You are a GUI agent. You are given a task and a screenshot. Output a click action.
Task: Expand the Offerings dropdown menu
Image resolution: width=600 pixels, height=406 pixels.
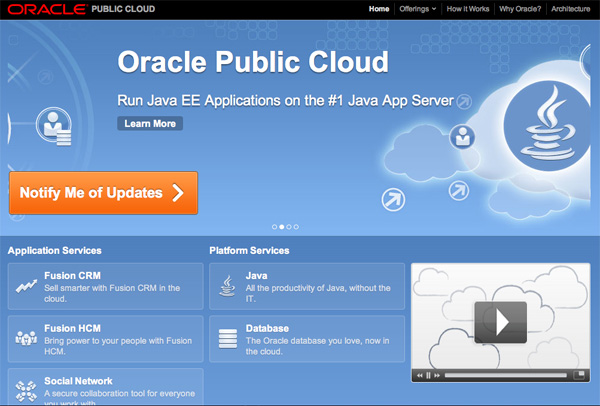(x=417, y=9)
